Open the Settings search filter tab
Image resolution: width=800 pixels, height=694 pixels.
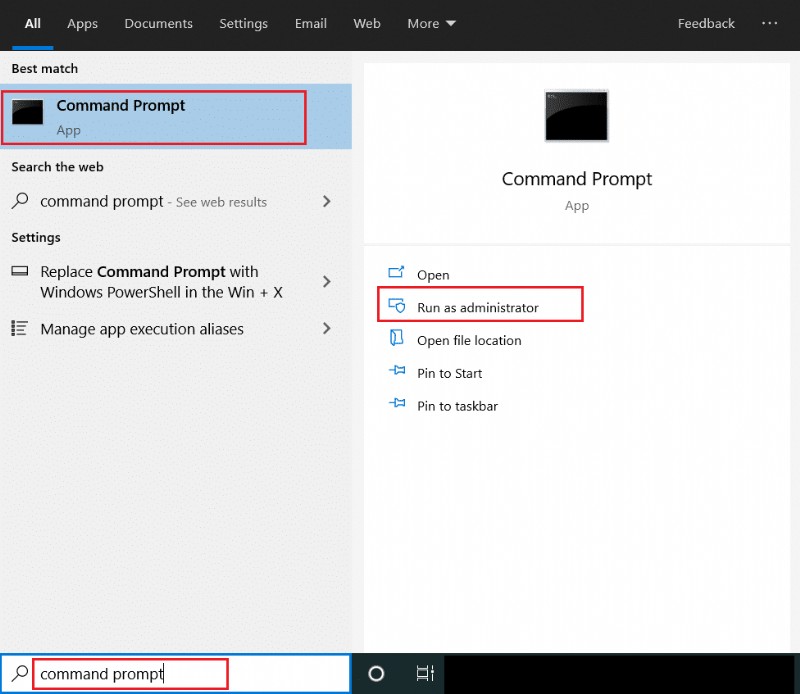243,23
